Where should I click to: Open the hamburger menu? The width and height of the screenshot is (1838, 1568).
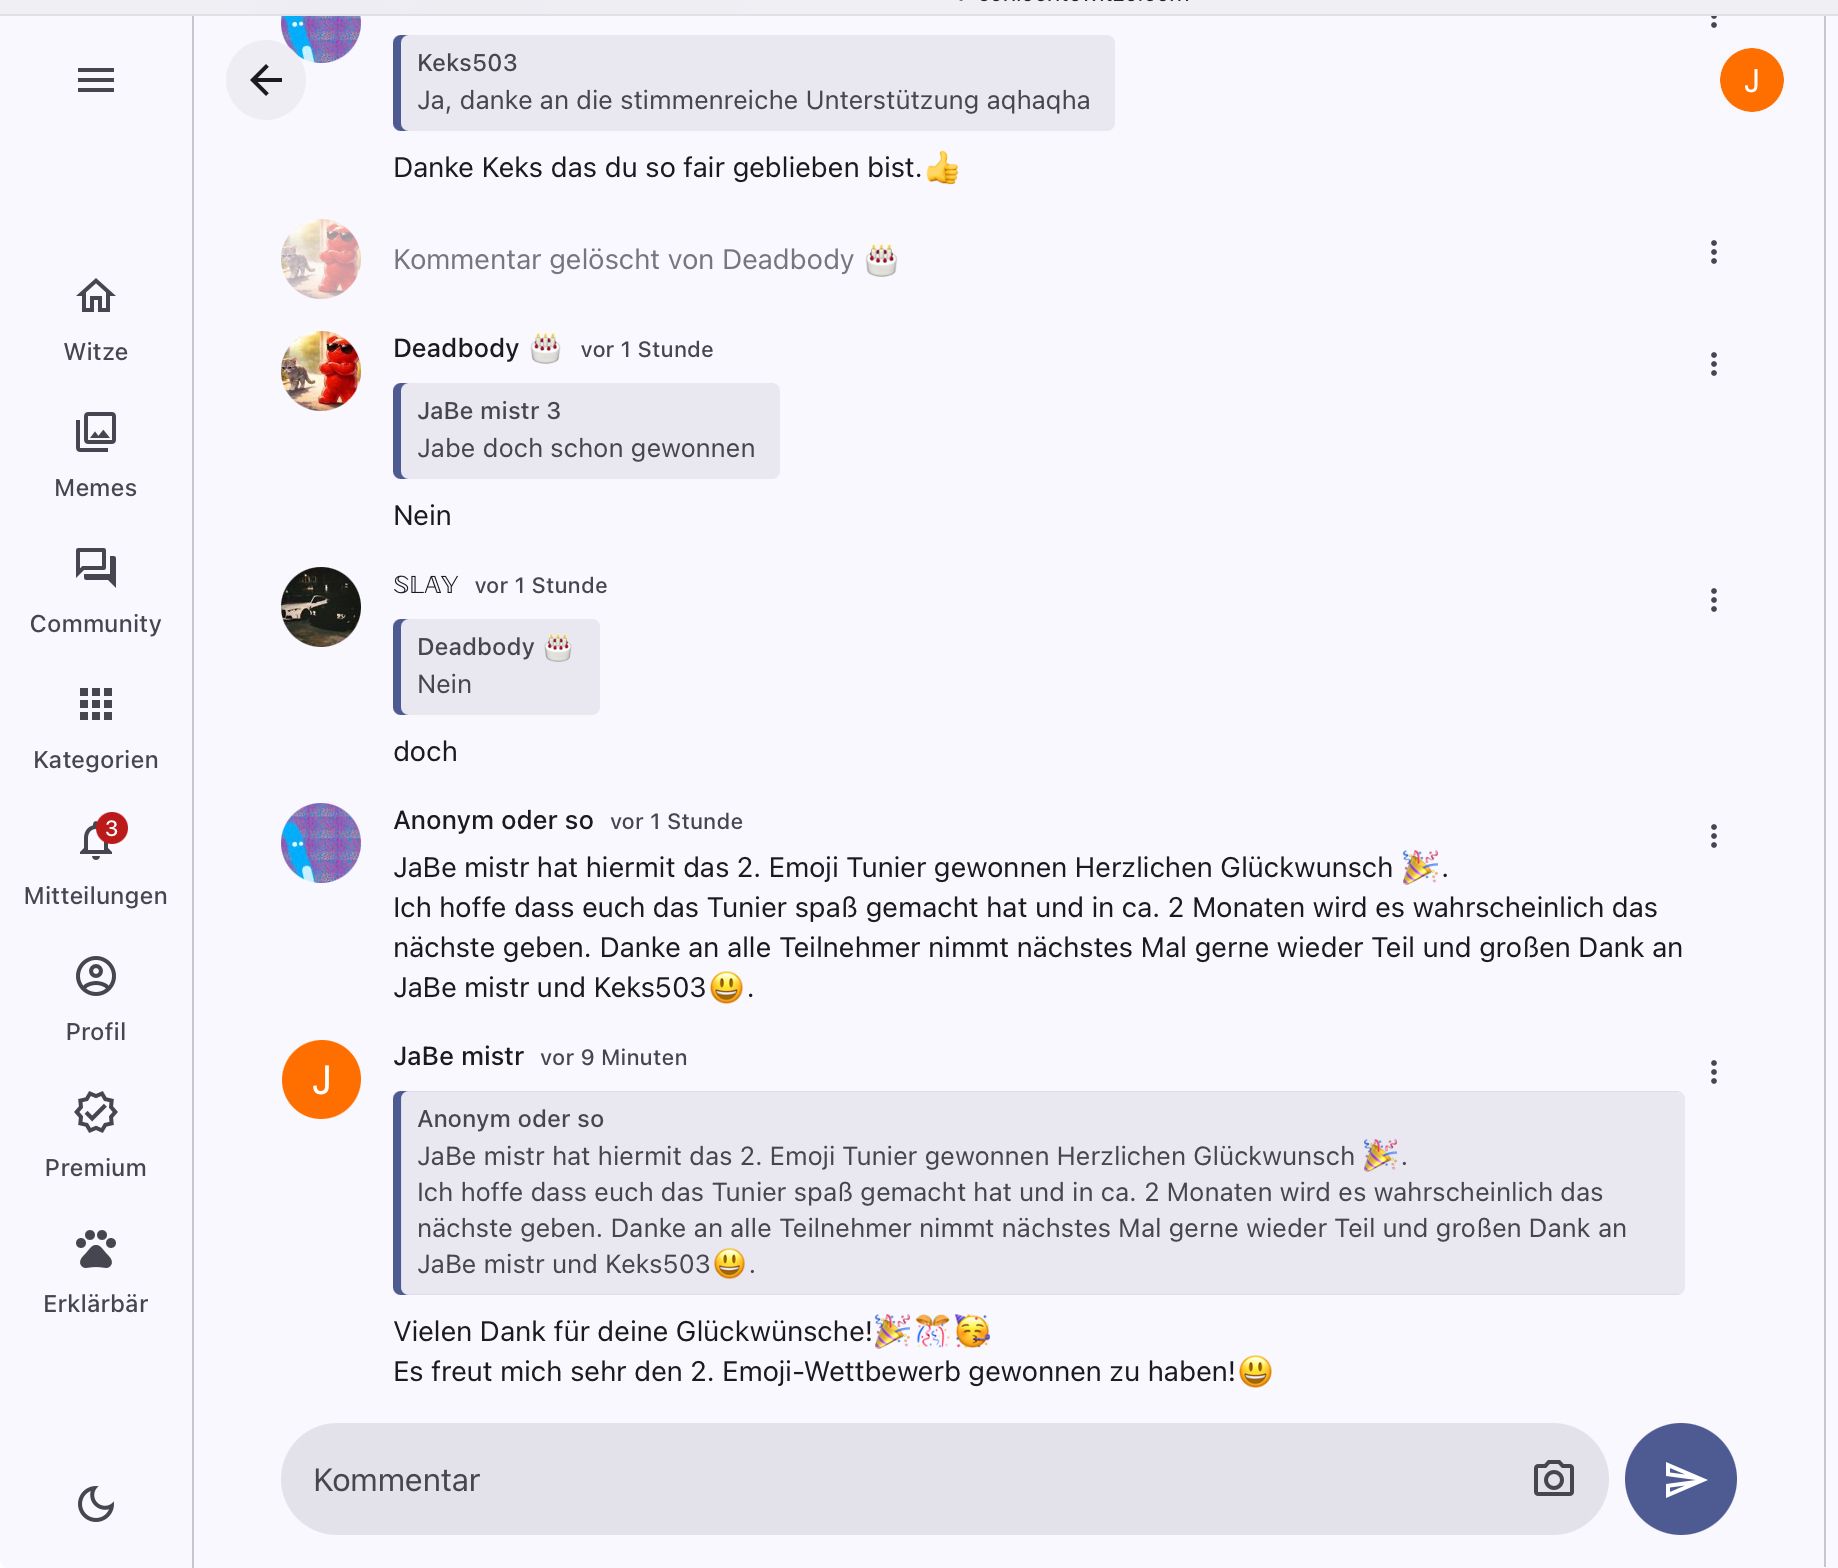click(96, 80)
